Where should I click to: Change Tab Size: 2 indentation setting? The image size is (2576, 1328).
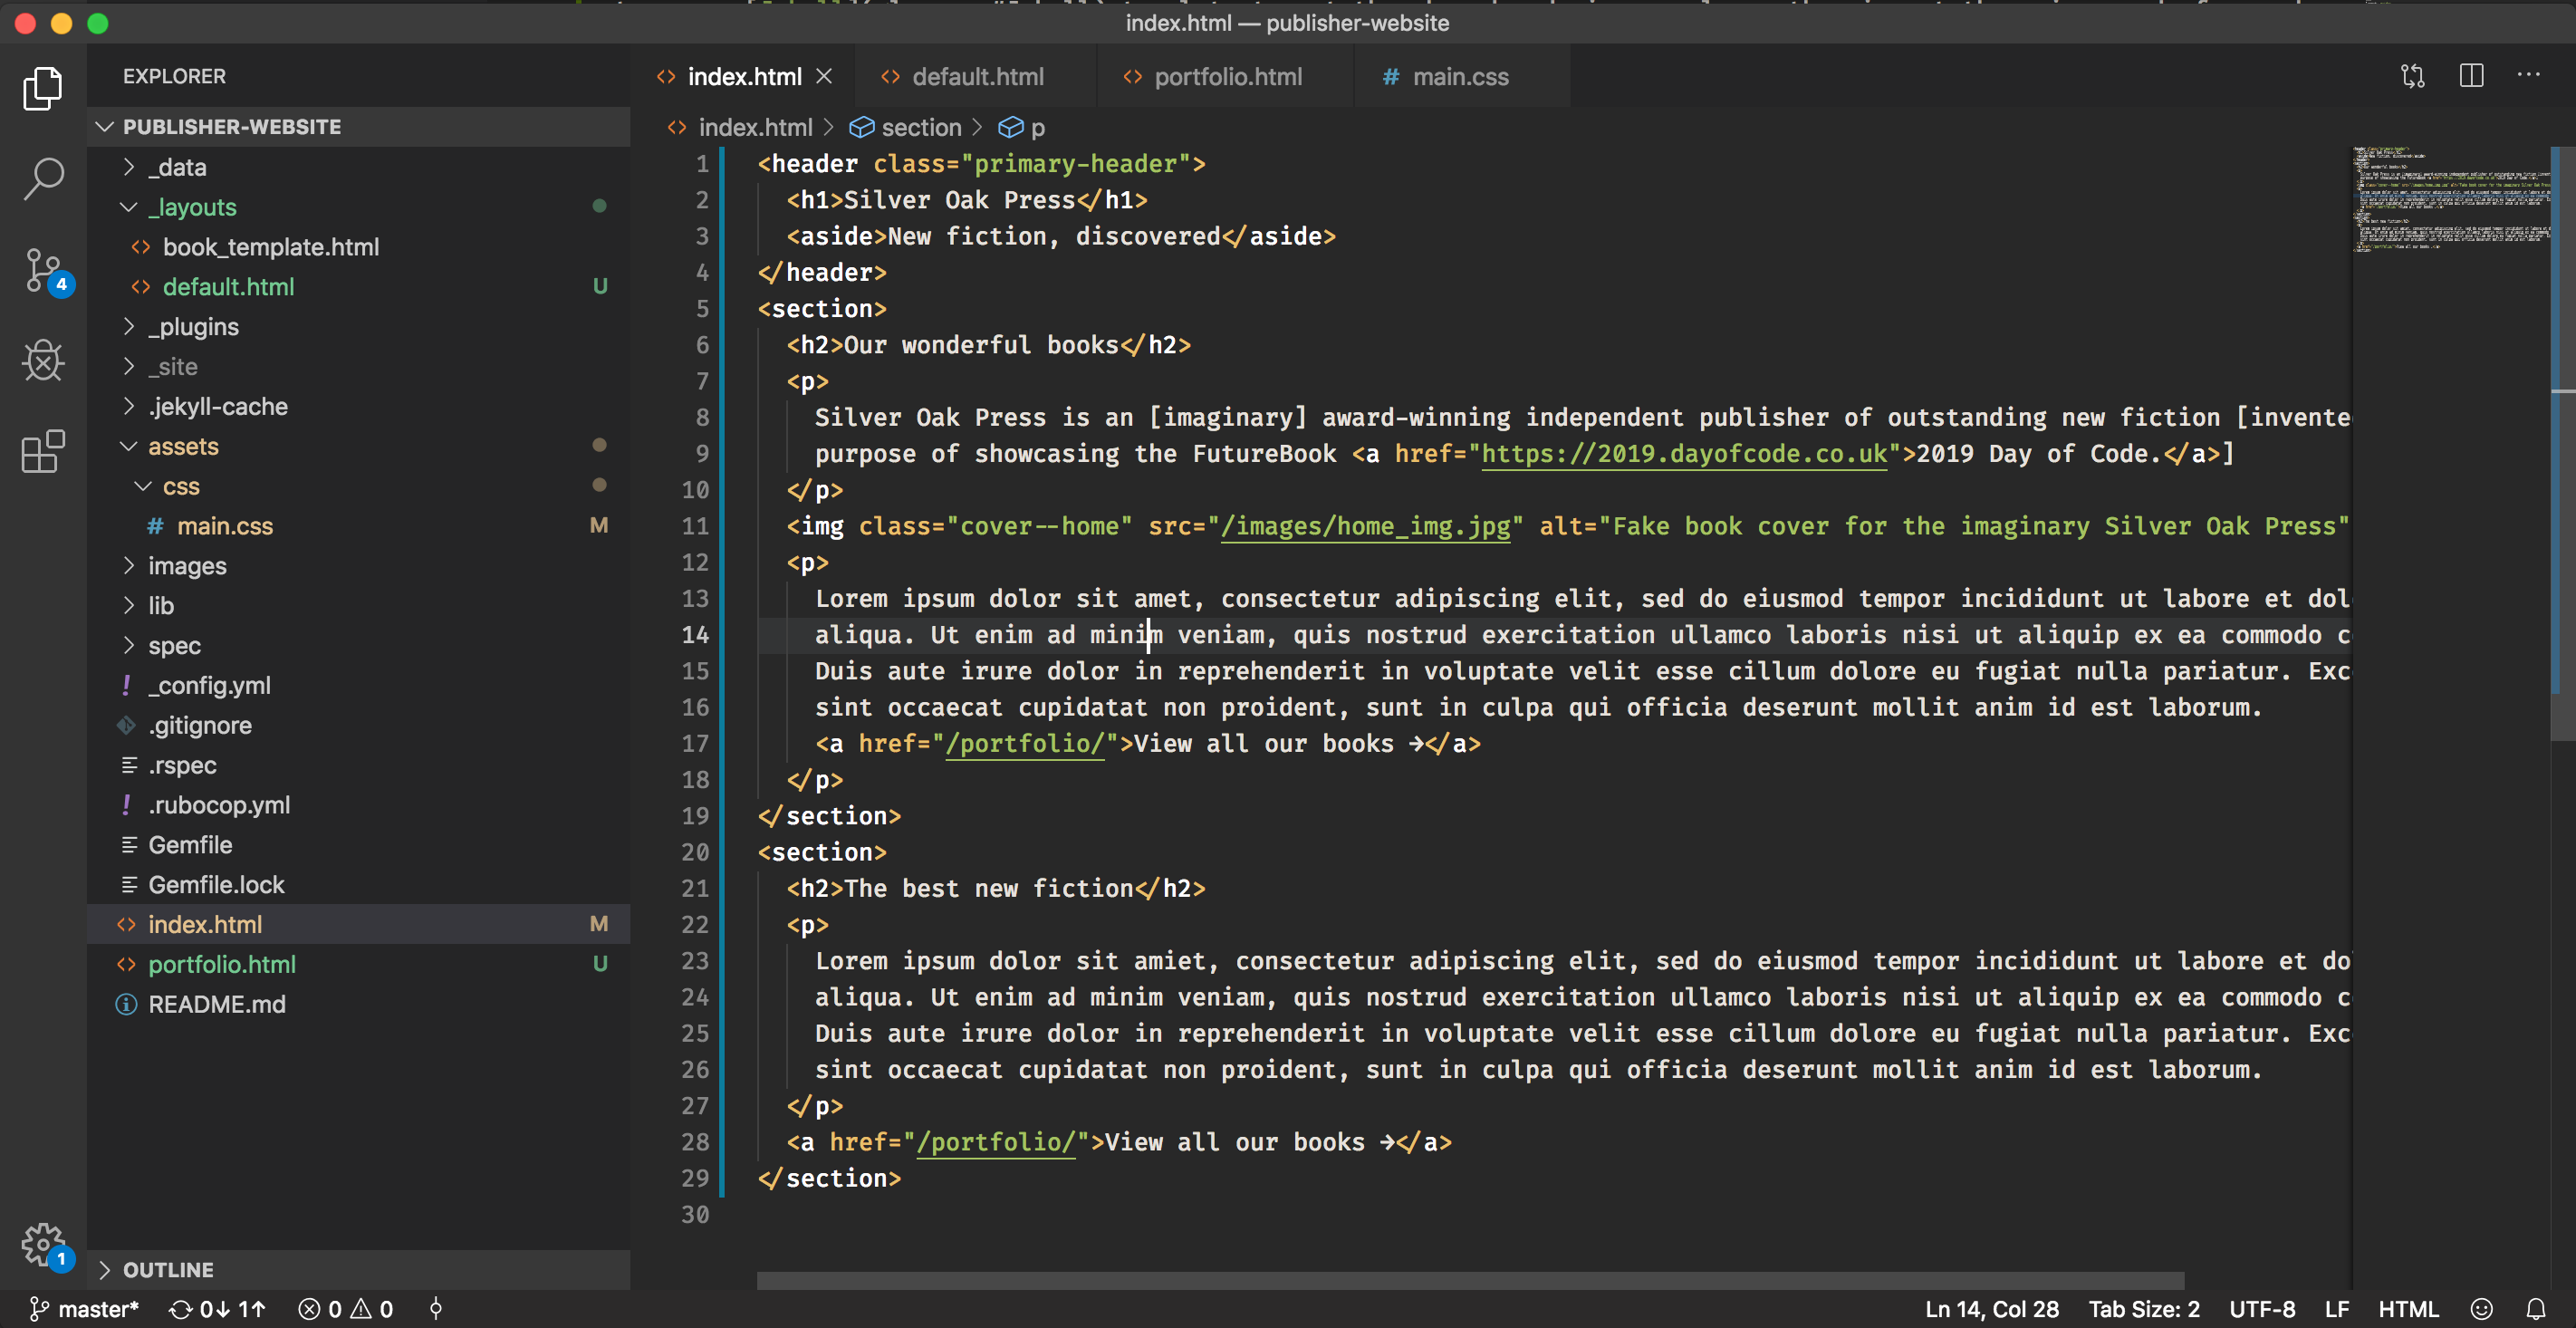point(2144,1309)
